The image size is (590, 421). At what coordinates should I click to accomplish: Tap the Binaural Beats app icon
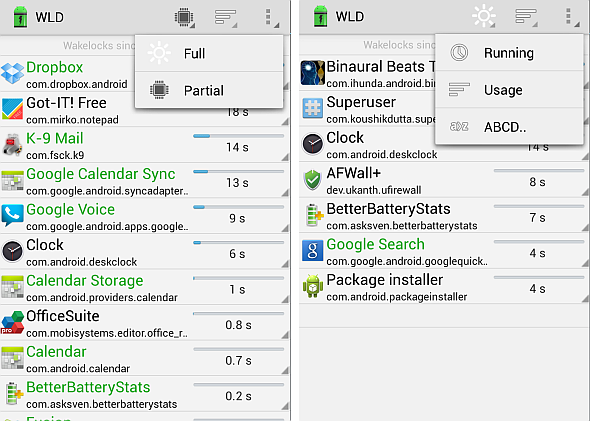coord(313,72)
